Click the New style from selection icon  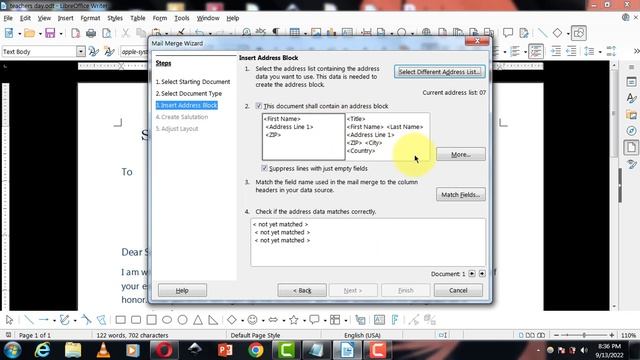click(x=109, y=51)
